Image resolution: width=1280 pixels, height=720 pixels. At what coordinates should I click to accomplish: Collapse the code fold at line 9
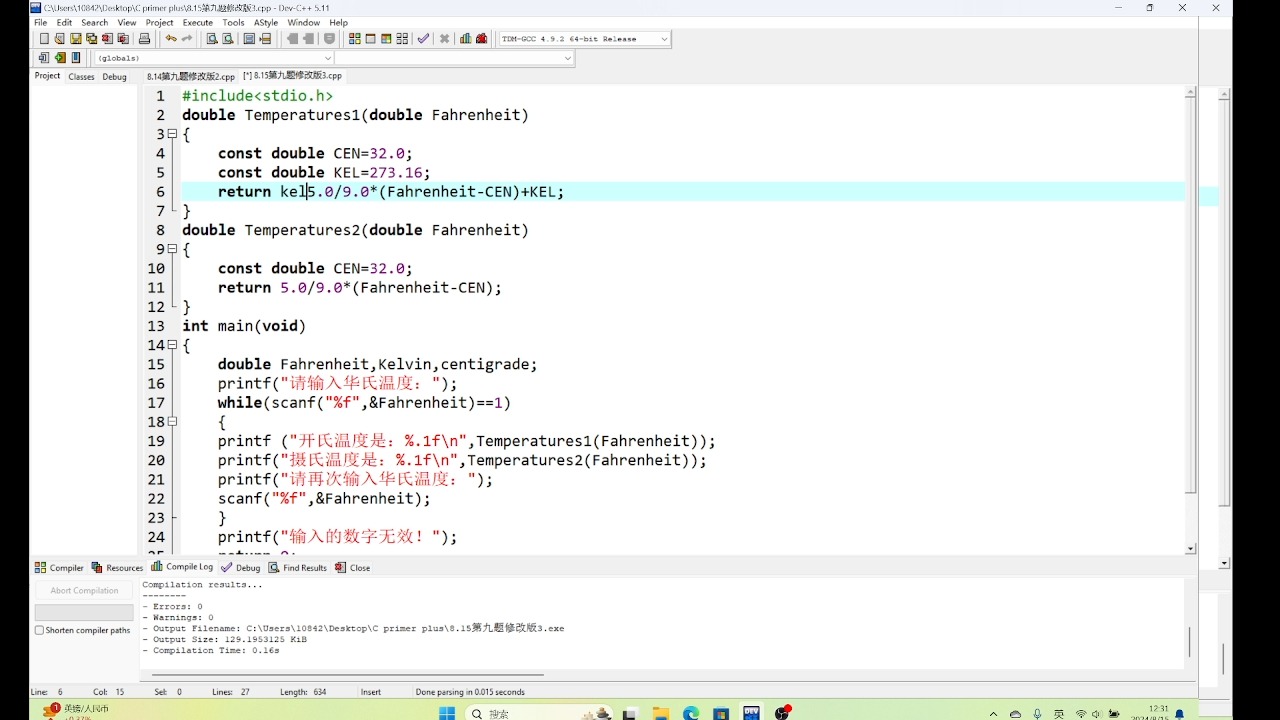click(172, 249)
